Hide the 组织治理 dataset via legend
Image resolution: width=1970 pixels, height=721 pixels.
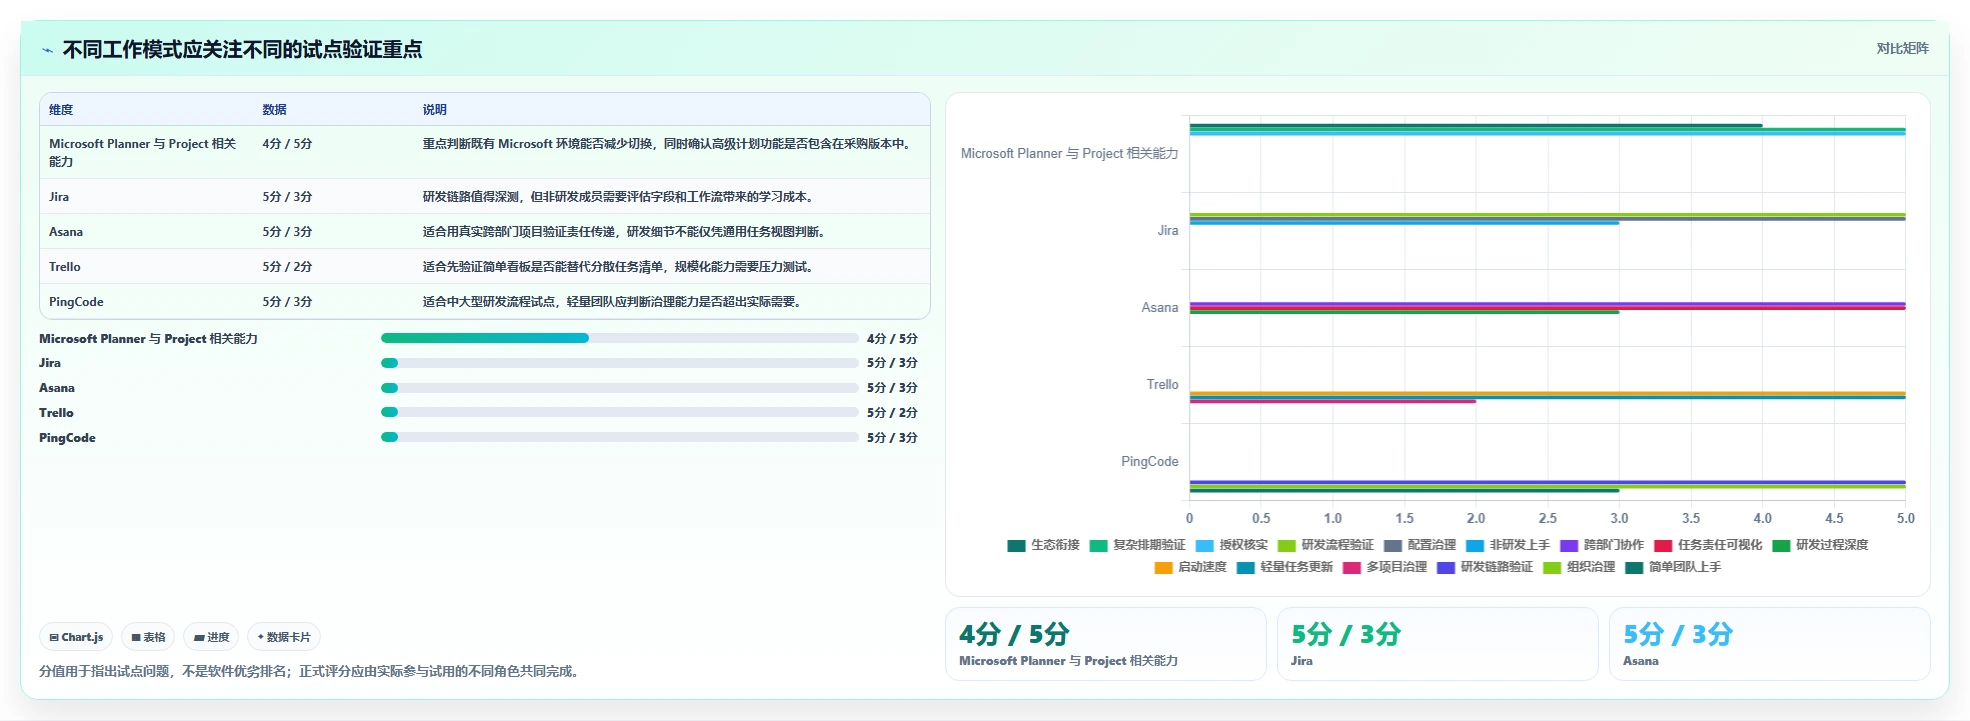pos(1579,567)
